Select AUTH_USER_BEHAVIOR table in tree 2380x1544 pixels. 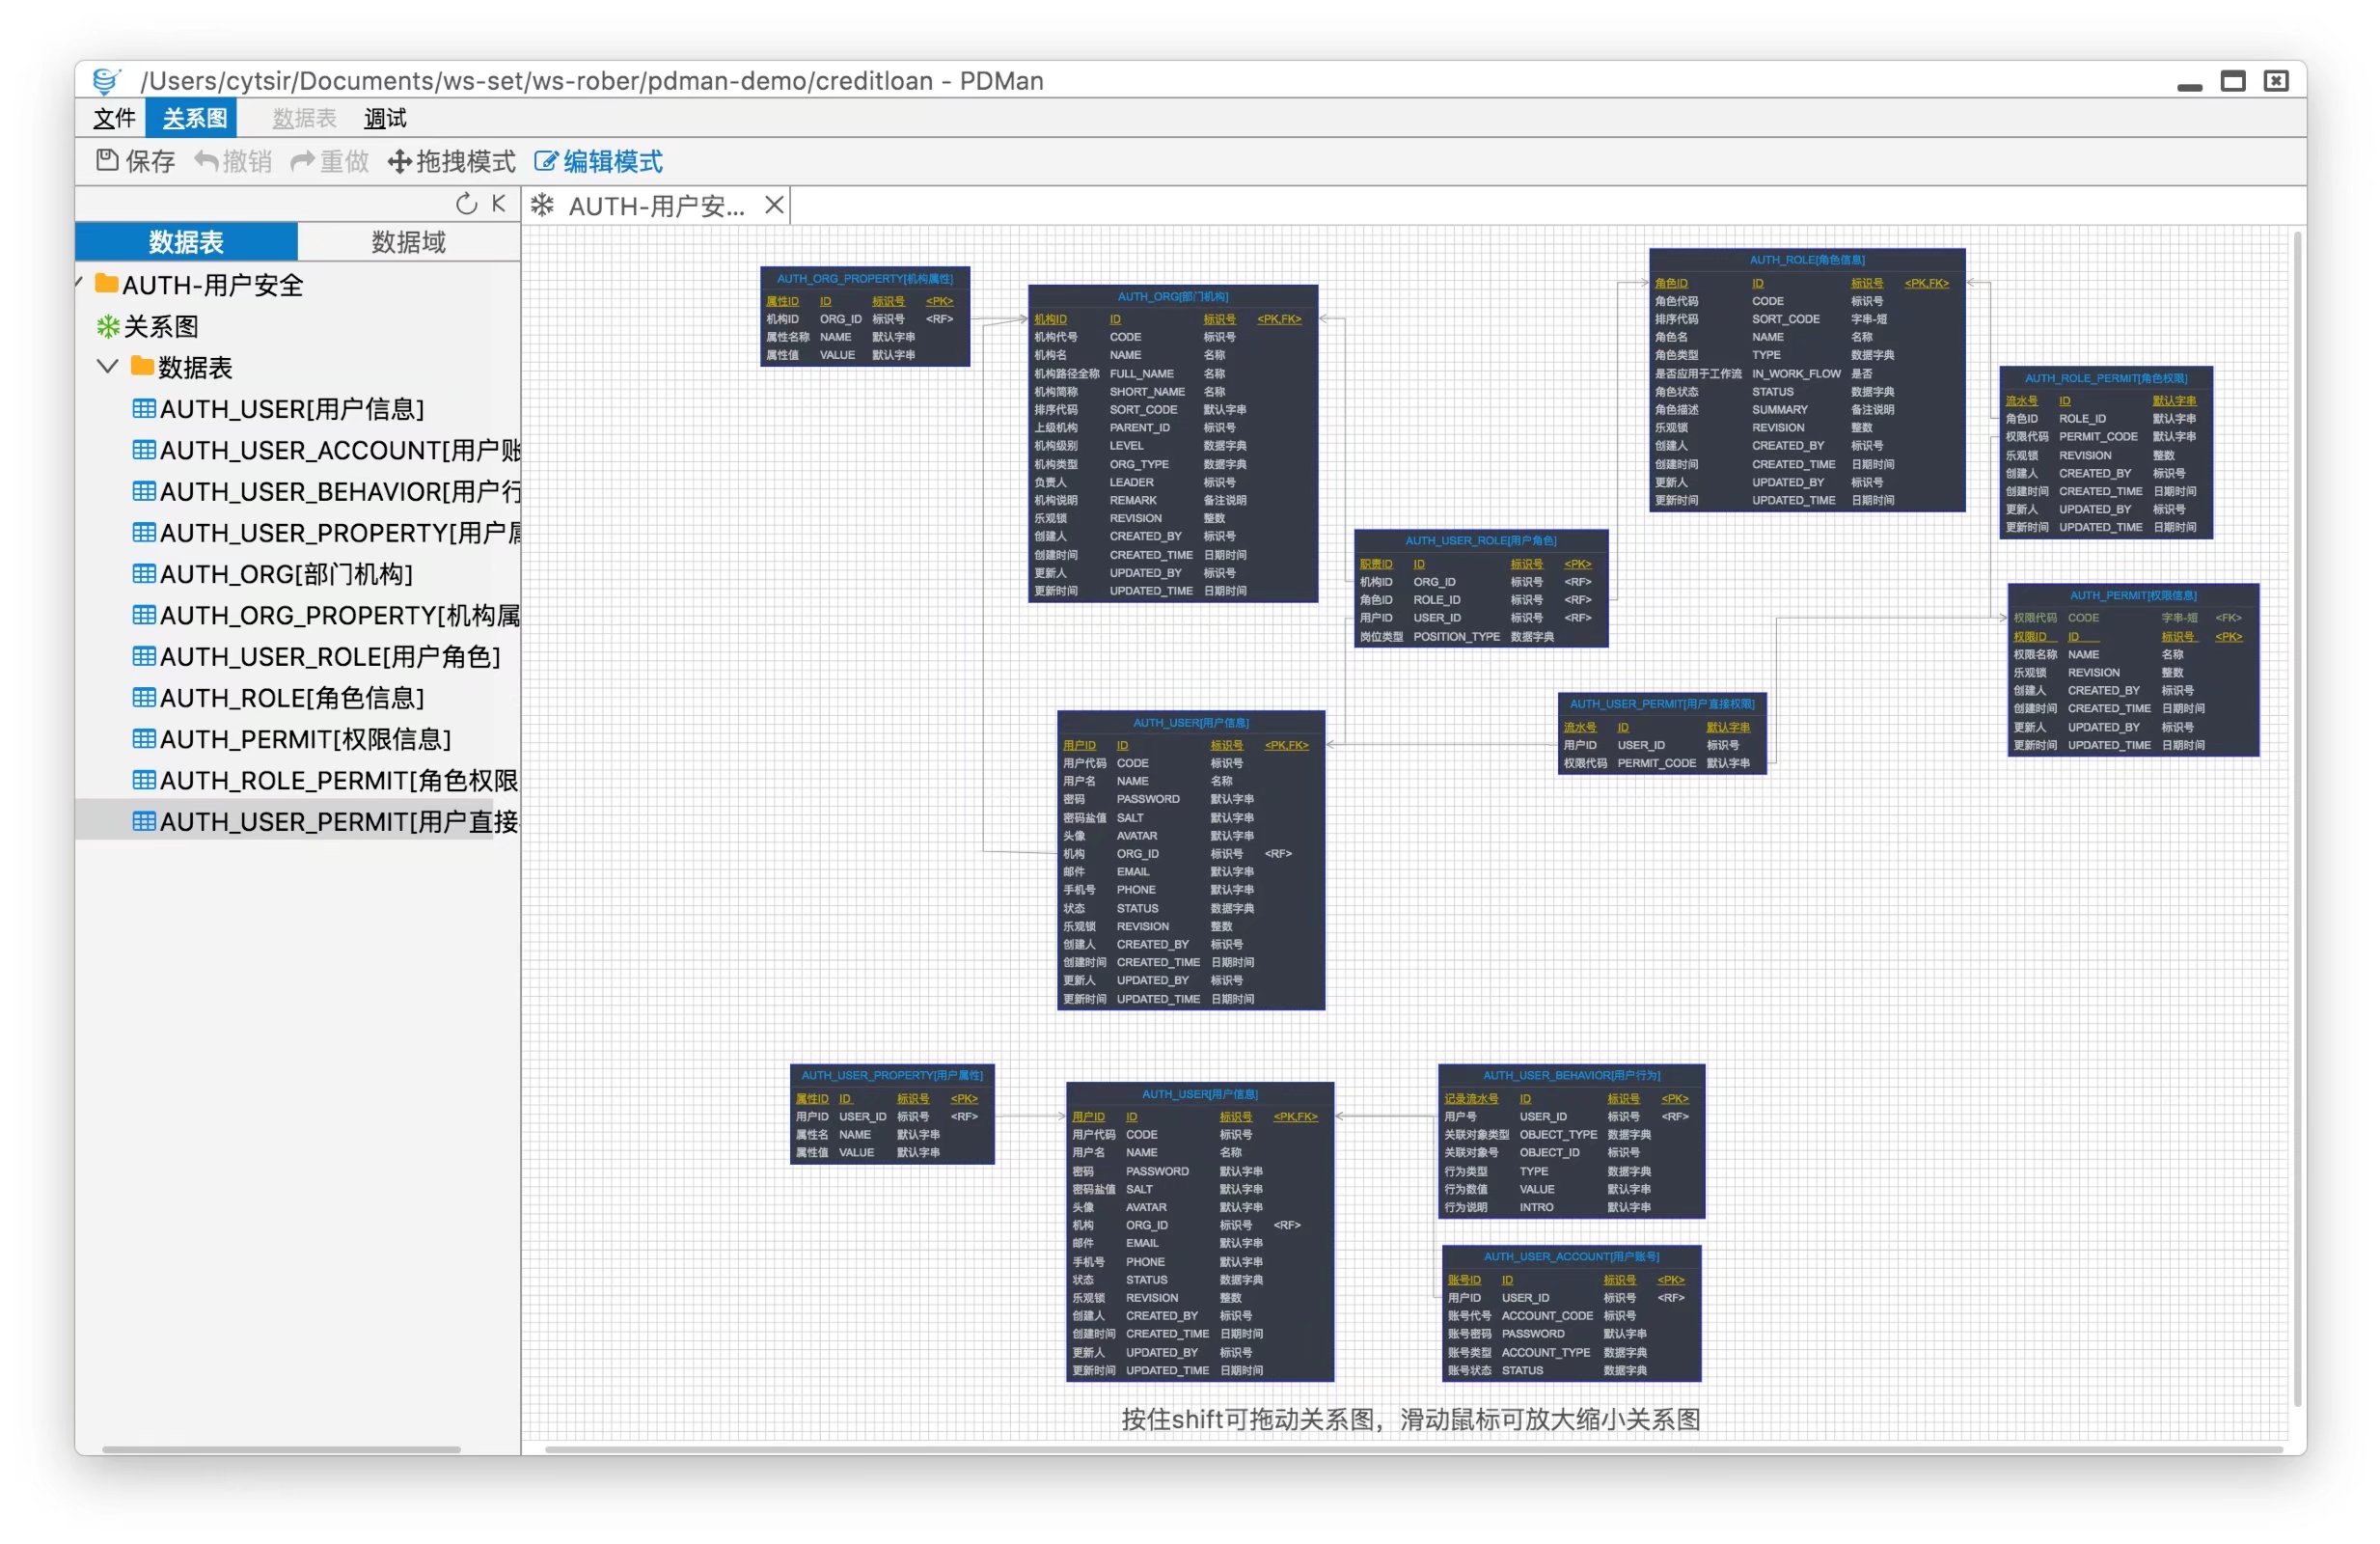coord(340,491)
